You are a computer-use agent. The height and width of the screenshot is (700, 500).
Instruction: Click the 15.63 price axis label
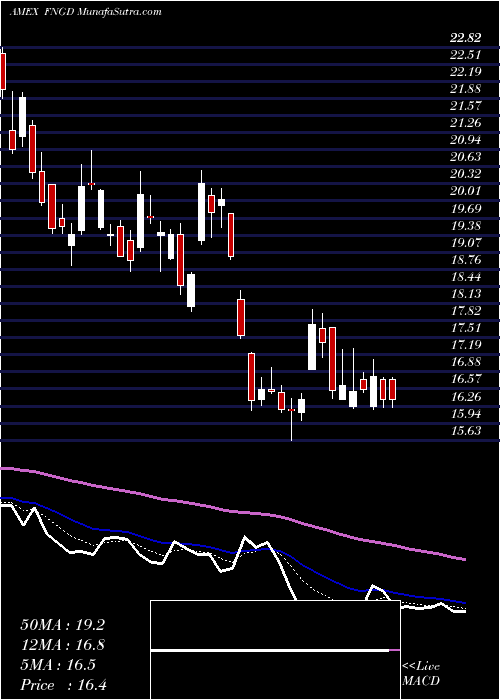466,430
